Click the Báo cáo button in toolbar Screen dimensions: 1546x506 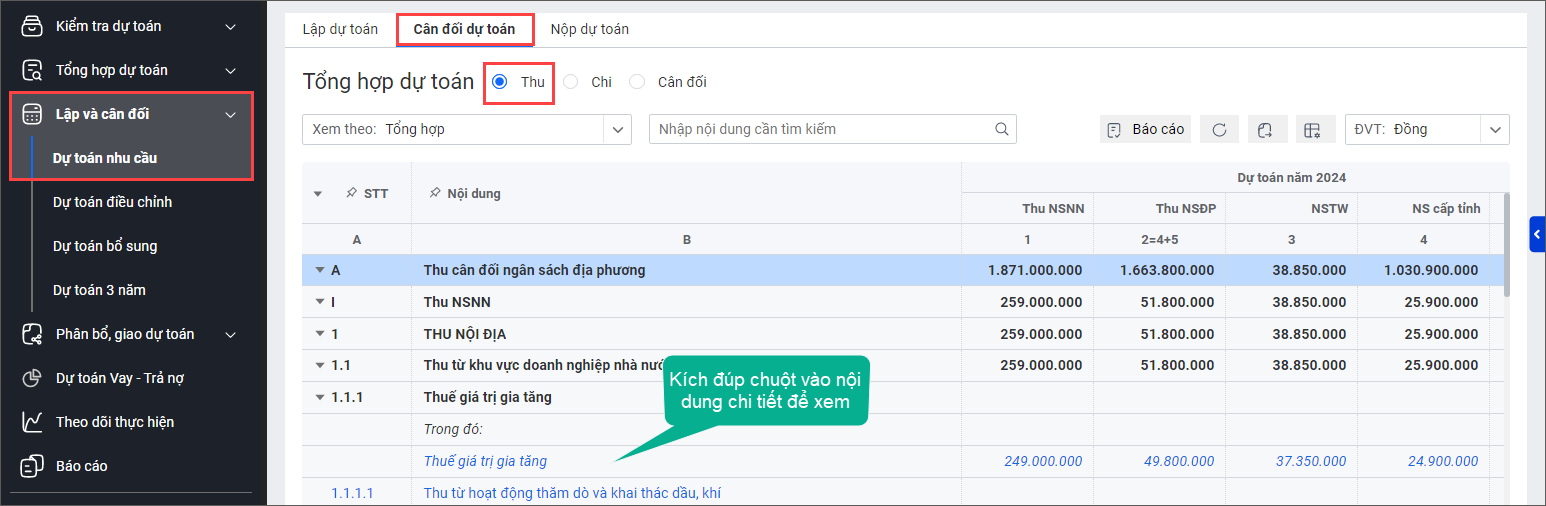1145,129
